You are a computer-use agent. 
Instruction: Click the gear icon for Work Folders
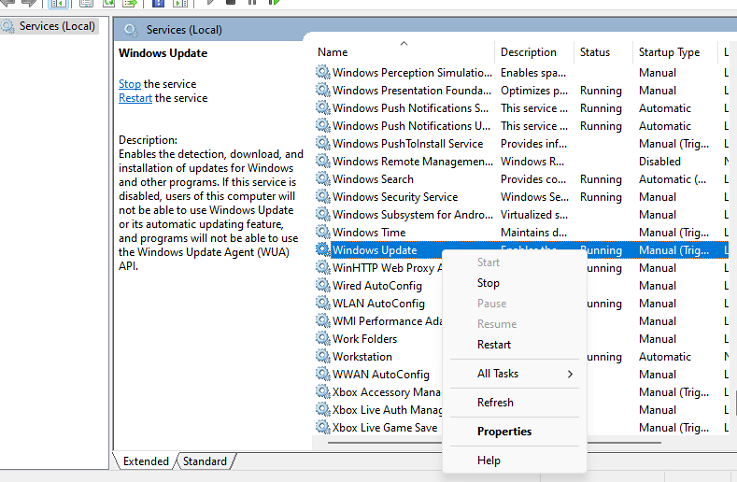point(322,339)
